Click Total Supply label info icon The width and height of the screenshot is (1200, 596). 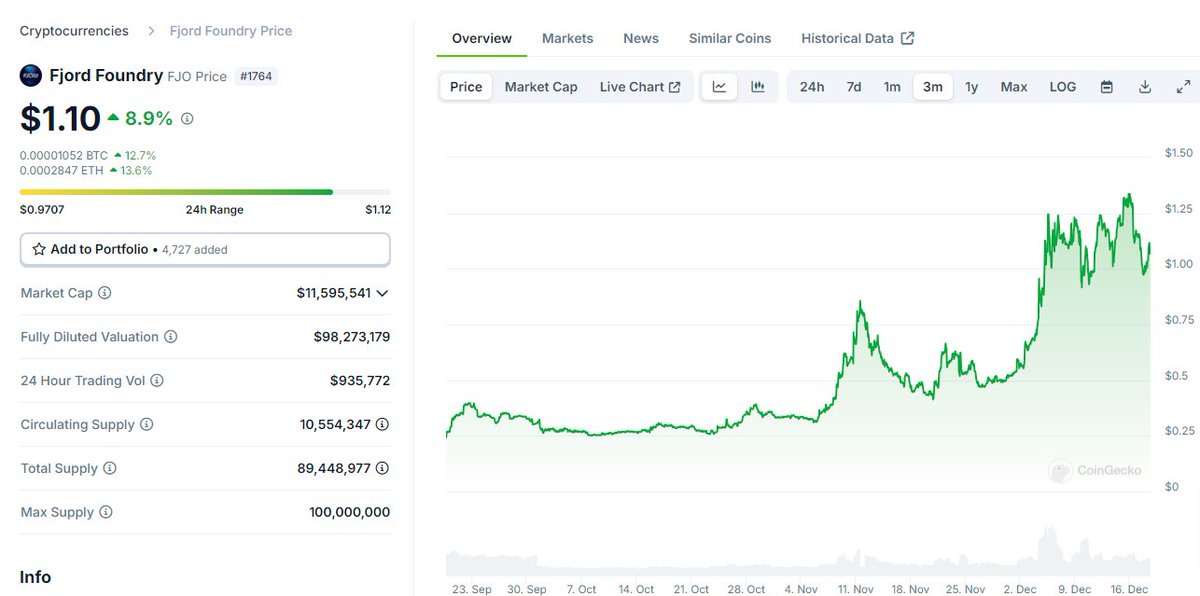click(110, 468)
